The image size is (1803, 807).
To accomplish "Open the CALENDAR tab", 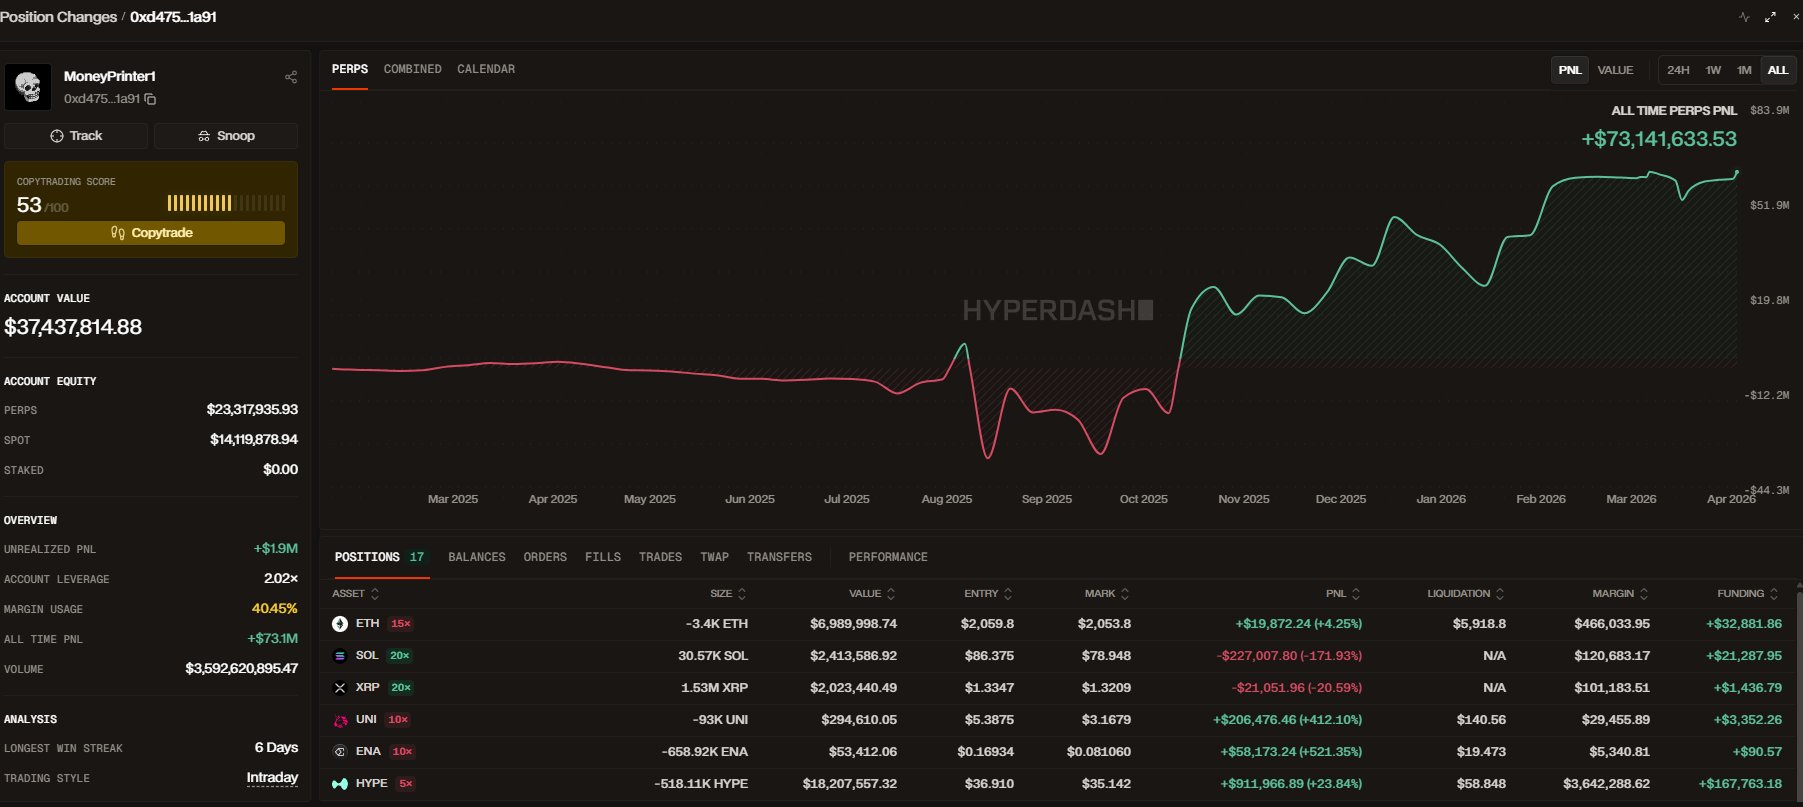I will [x=486, y=69].
